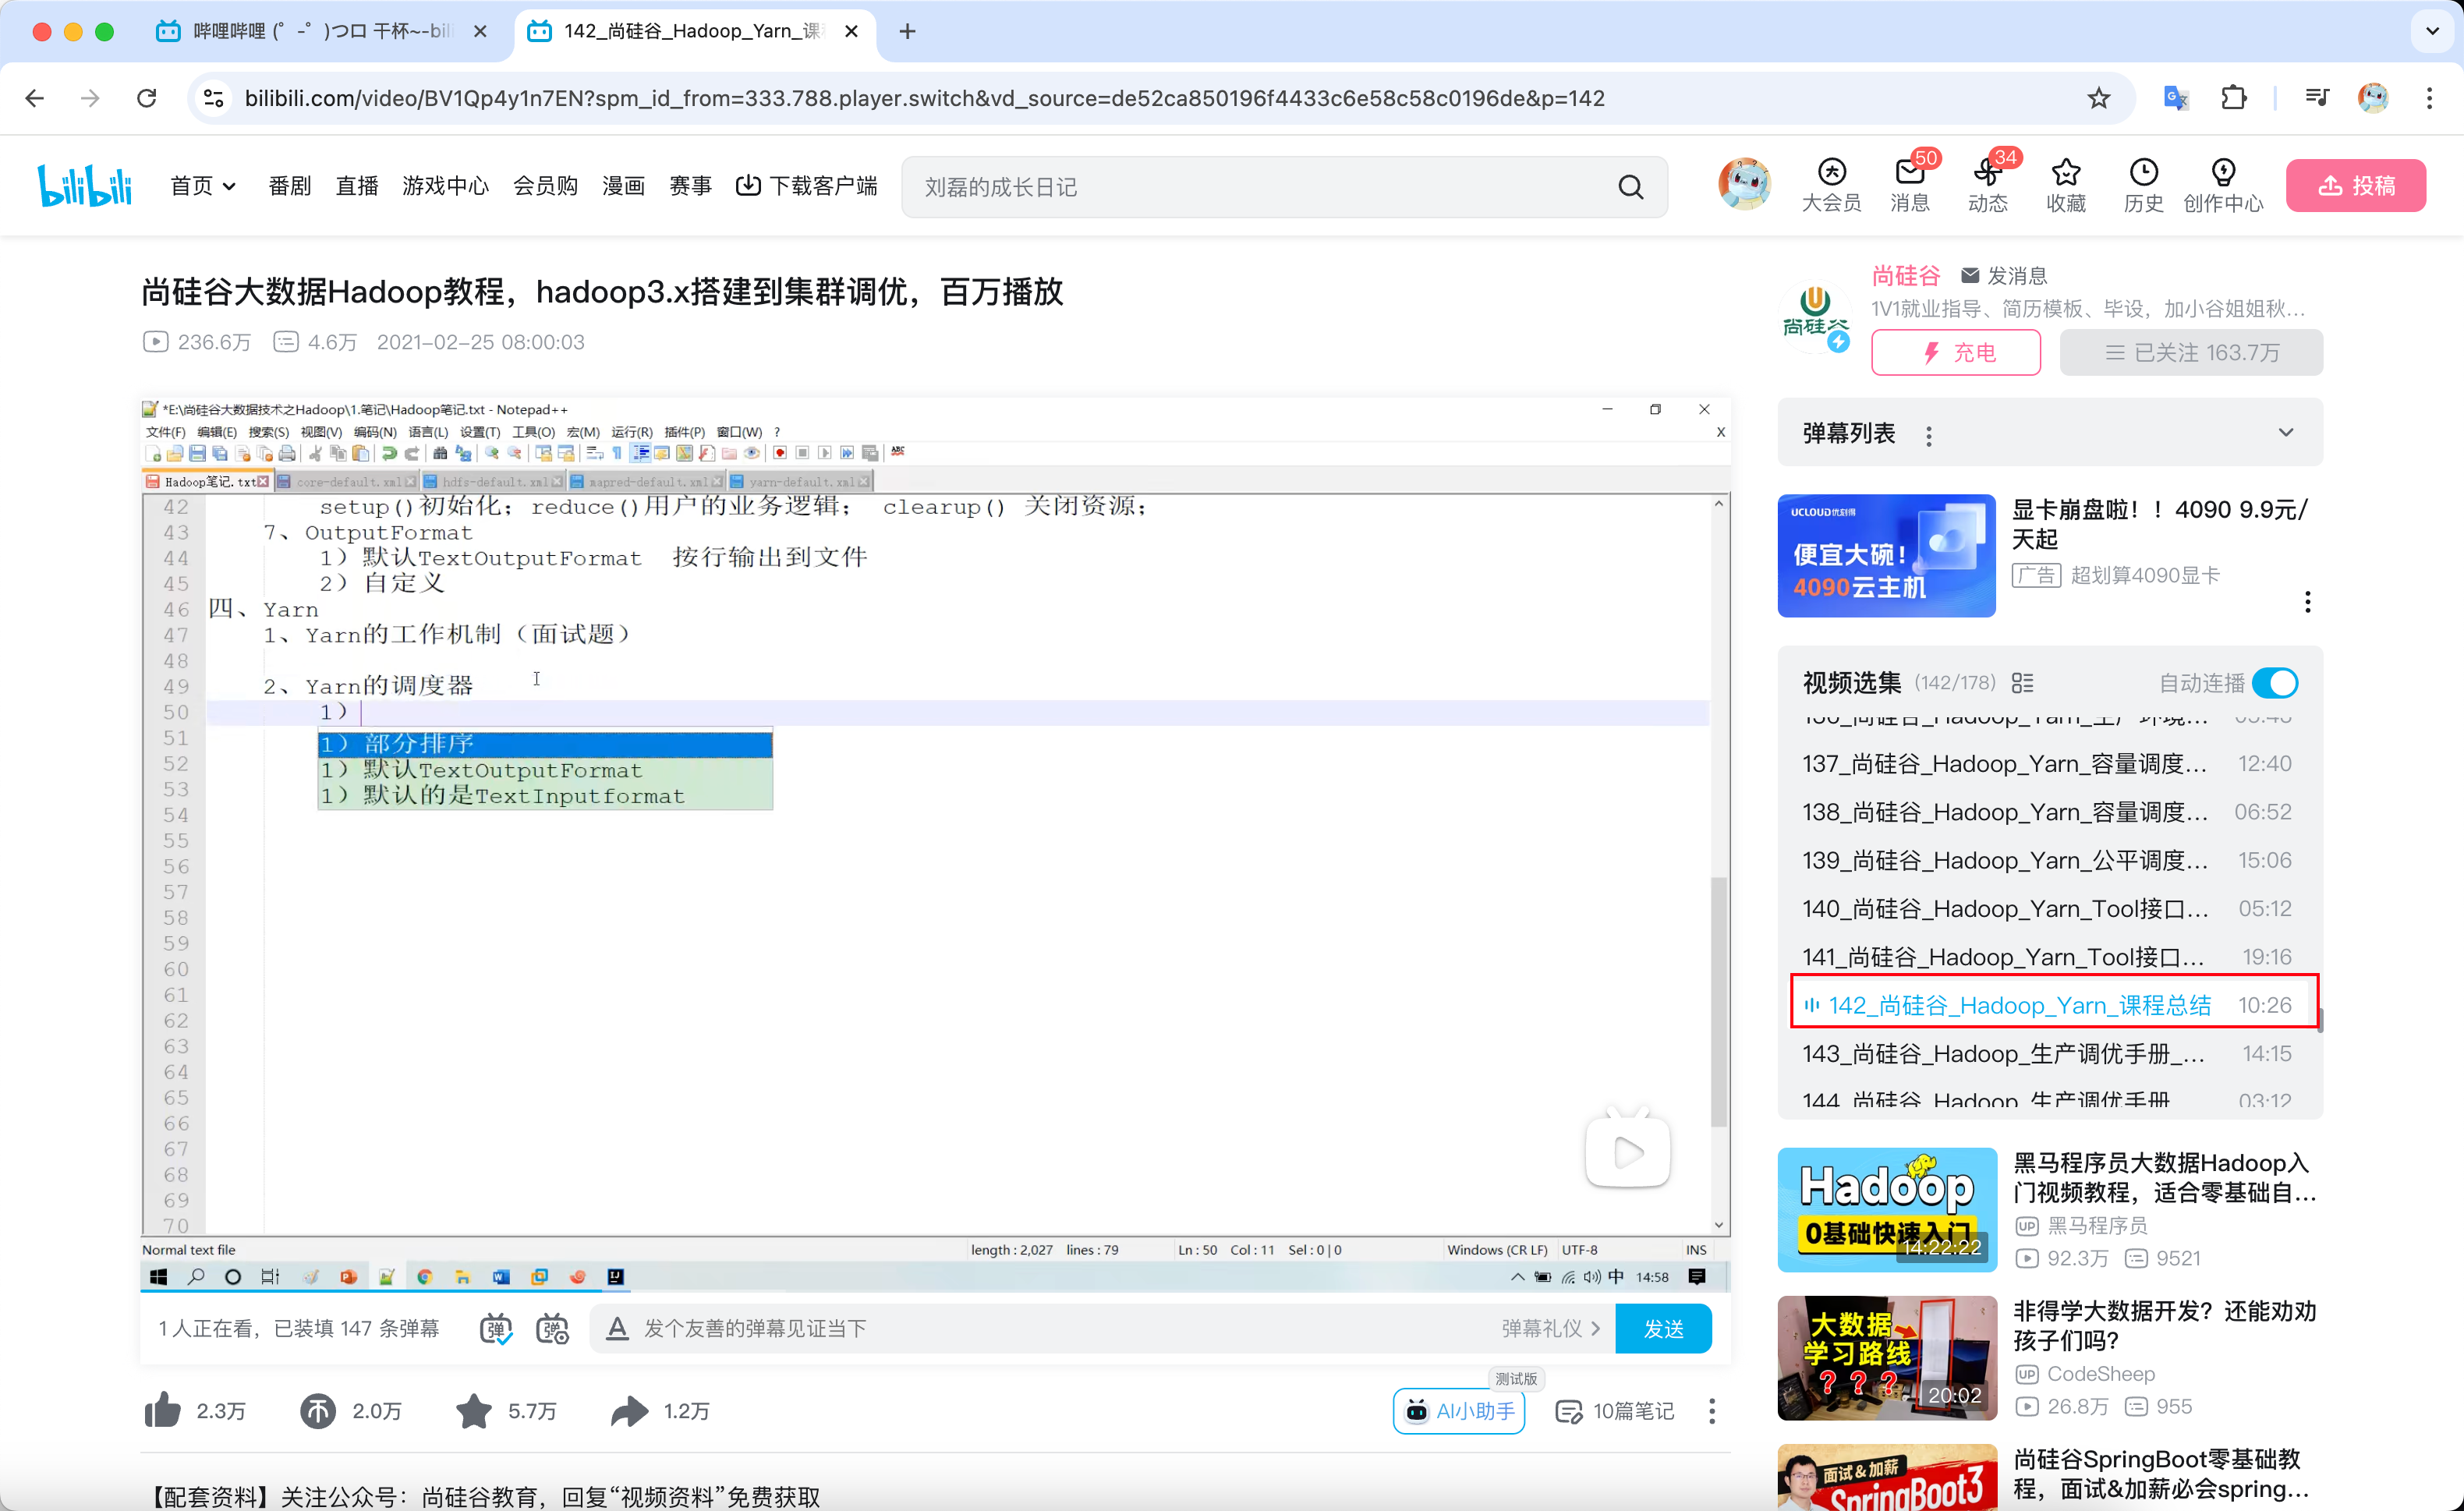This screenshot has width=2464, height=1511.
Task: Open the 番剧 nav item
Action: [289, 186]
